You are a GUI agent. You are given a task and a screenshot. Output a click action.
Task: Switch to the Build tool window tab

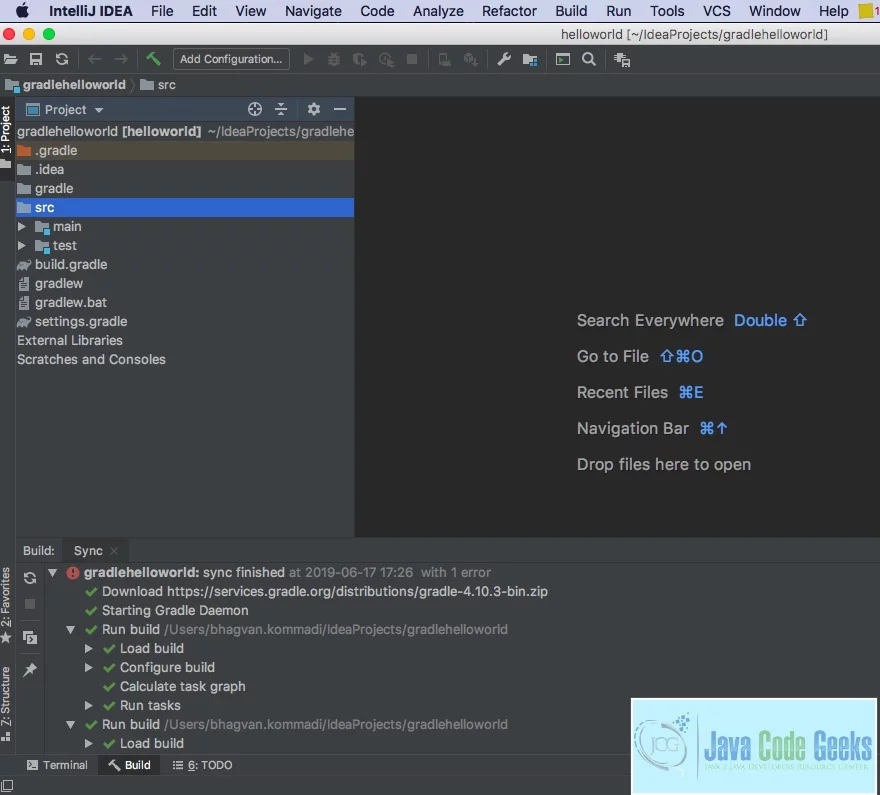click(x=129, y=765)
